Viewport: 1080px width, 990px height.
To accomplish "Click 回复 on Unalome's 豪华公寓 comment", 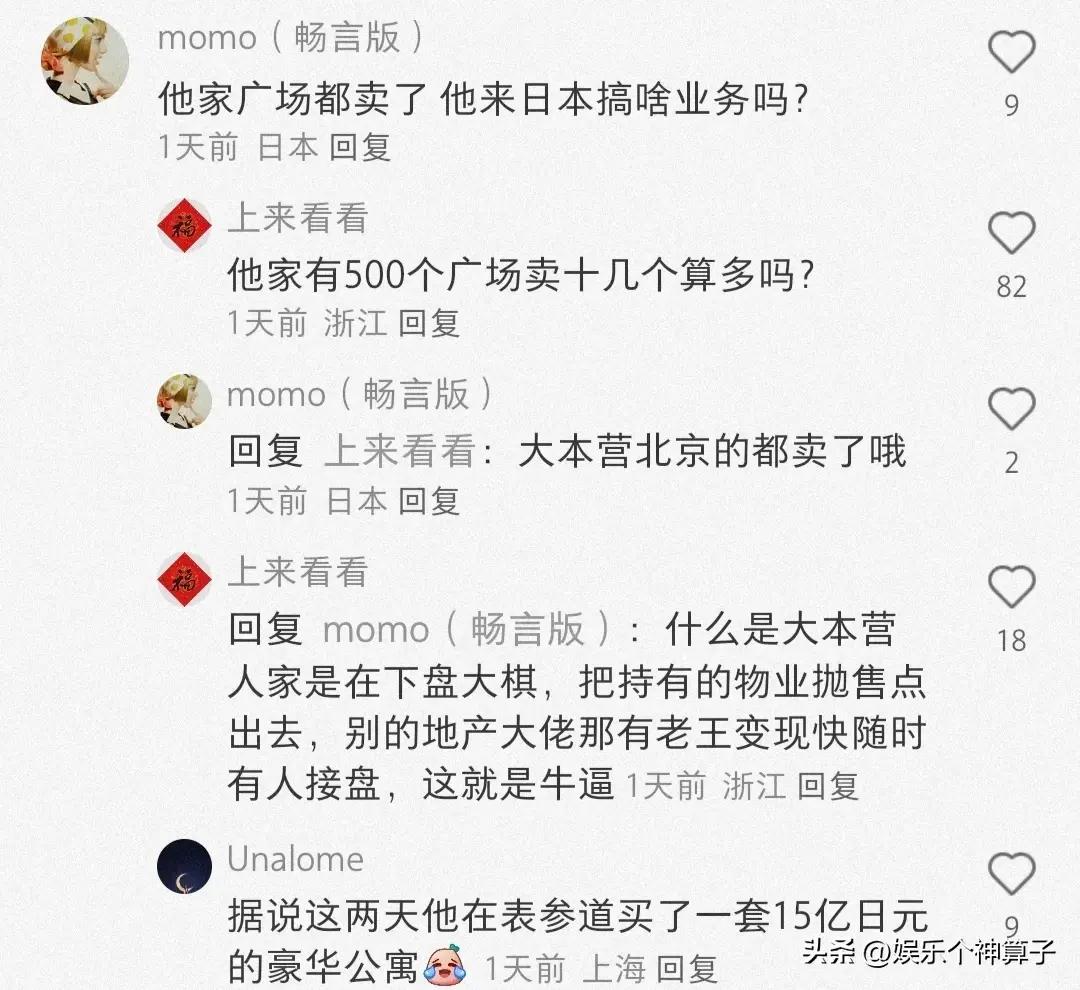I will pos(687,969).
